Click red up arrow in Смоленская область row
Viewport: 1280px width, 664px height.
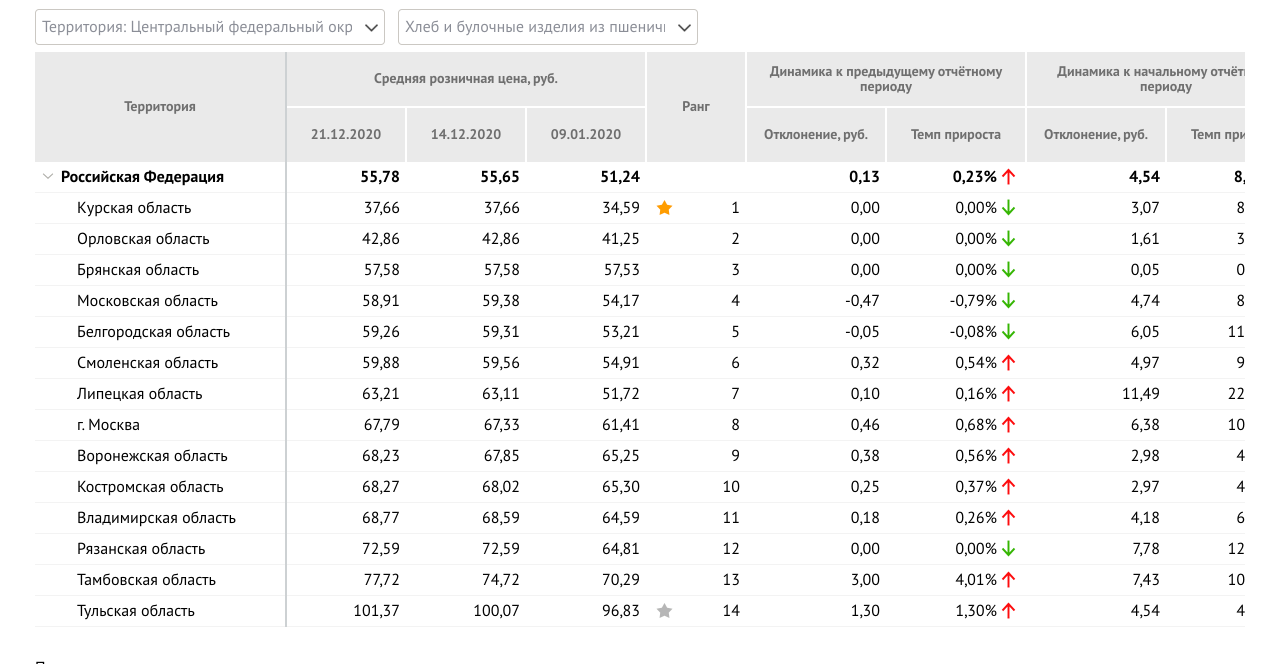[x=1009, y=363]
